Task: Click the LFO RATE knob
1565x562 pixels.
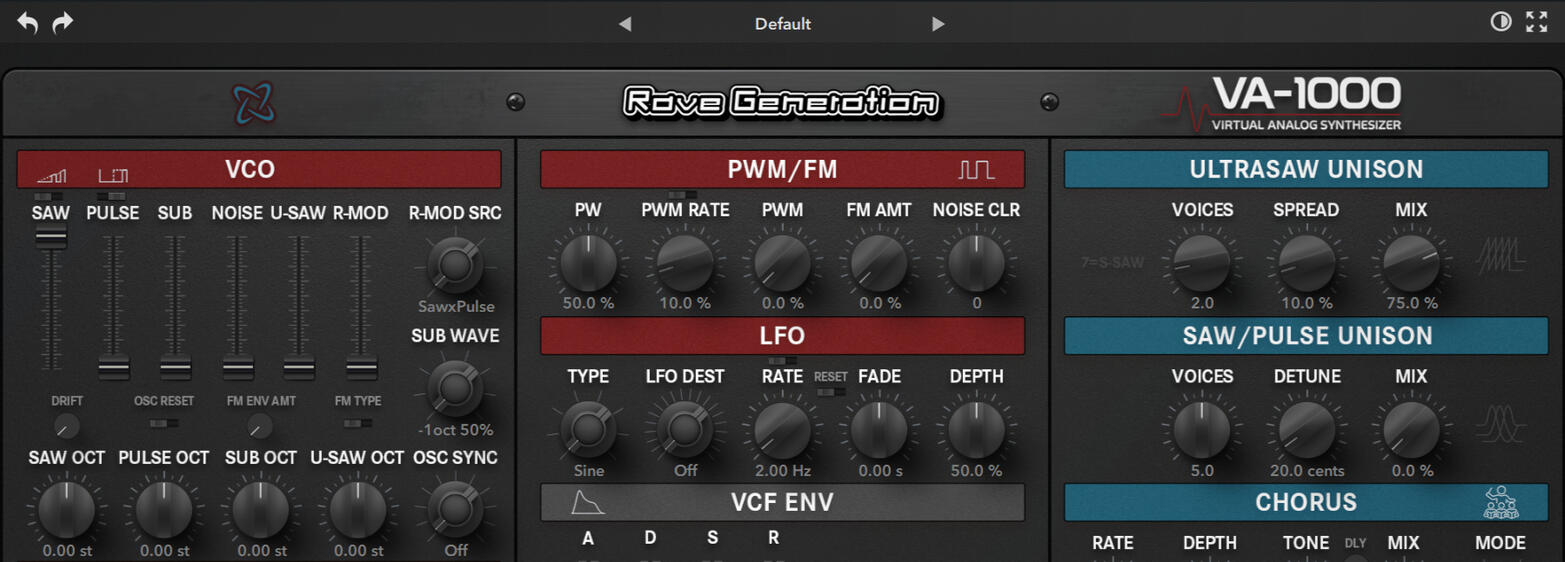Action: click(782, 430)
